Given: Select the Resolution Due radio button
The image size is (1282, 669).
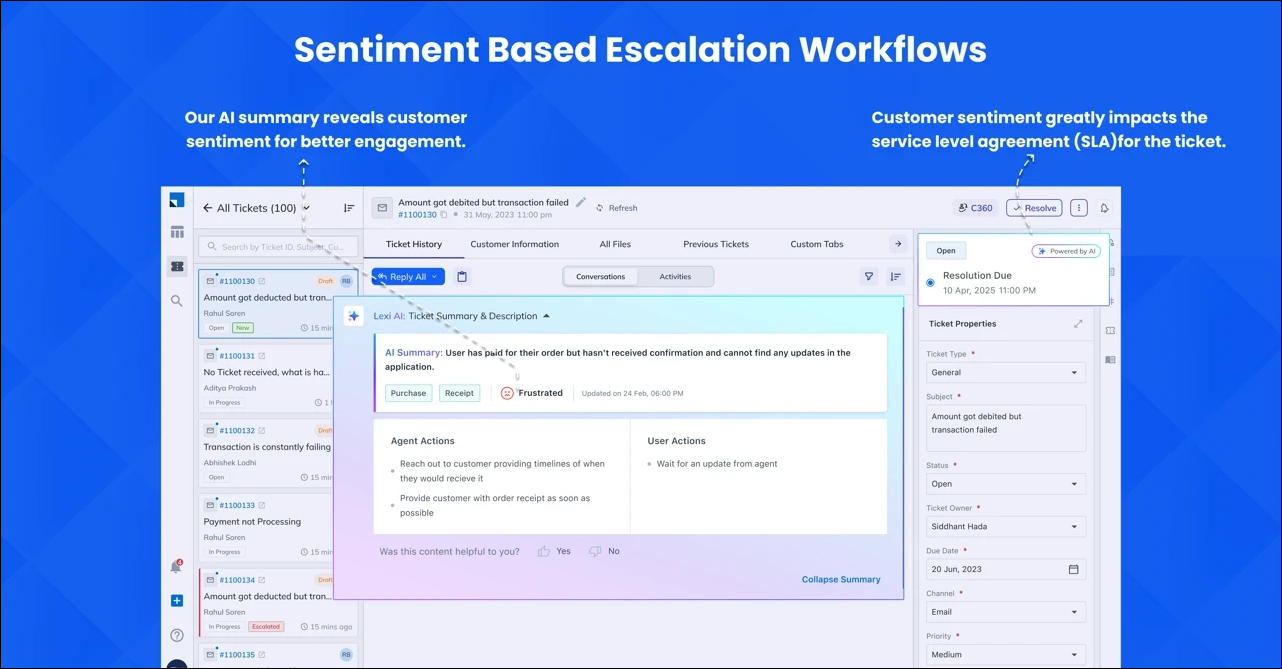Looking at the screenshot, I should pos(930,282).
